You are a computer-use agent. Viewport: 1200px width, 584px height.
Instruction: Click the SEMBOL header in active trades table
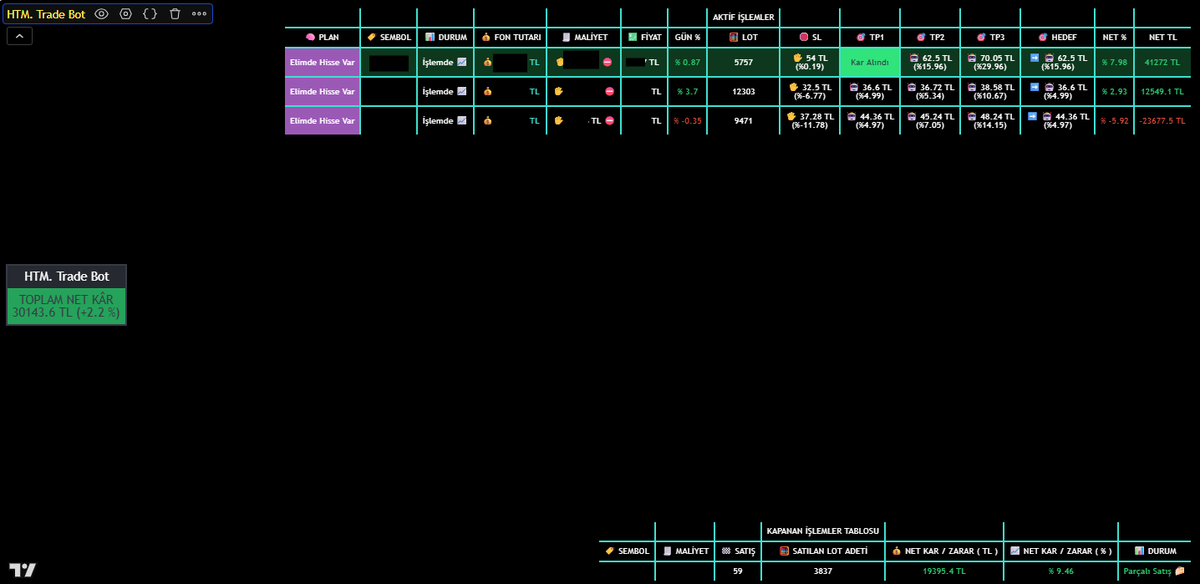(388, 37)
